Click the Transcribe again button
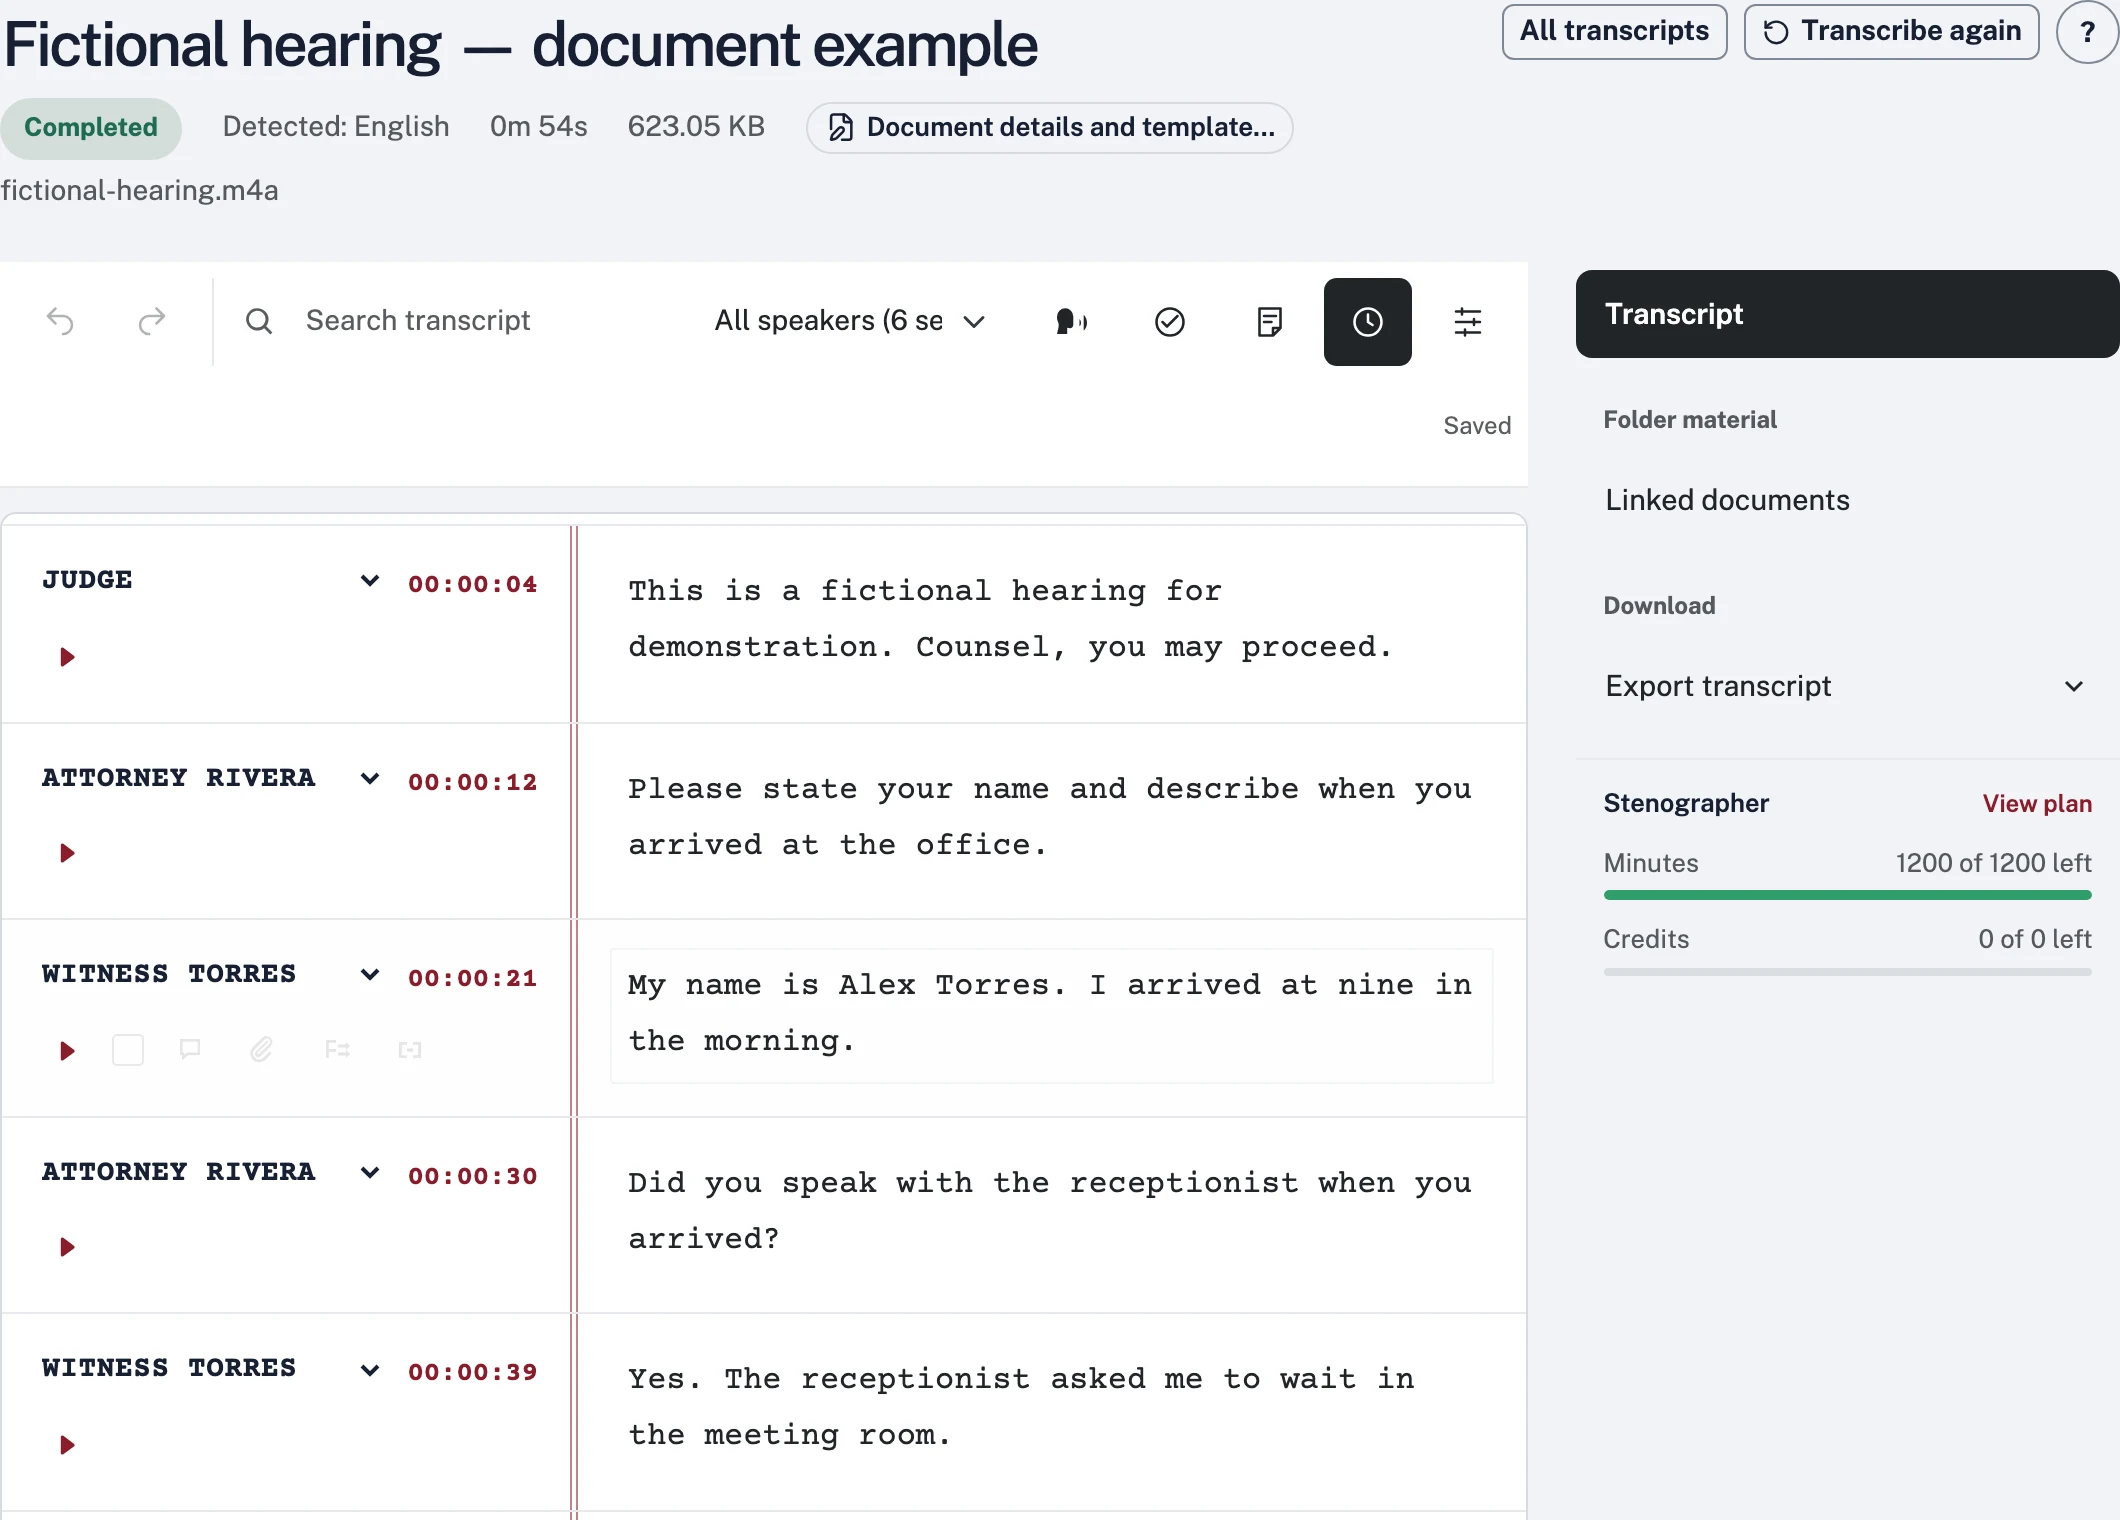Image resolution: width=2120 pixels, height=1520 pixels. [x=1891, y=32]
